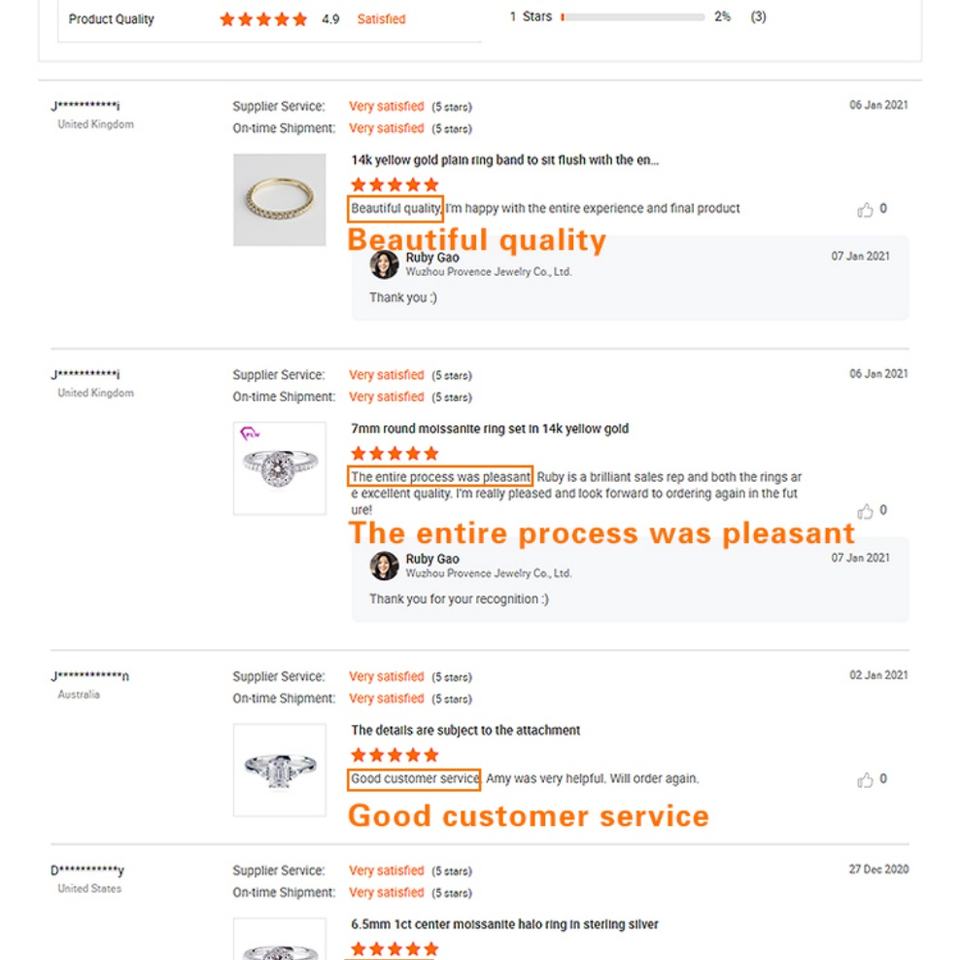Click five-star rating on the 7mm moissanite review
This screenshot has width=960, height=960.
click(395, 454)
